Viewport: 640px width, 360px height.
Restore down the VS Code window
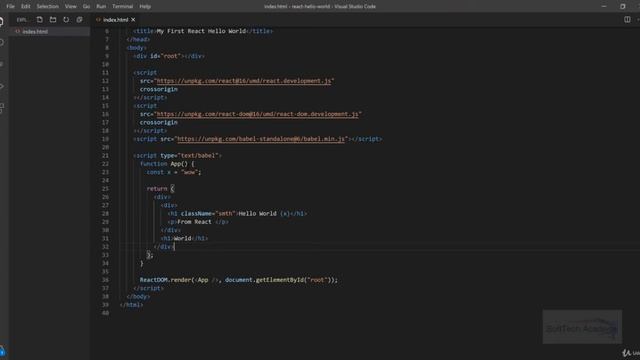[x=622, y=7]
